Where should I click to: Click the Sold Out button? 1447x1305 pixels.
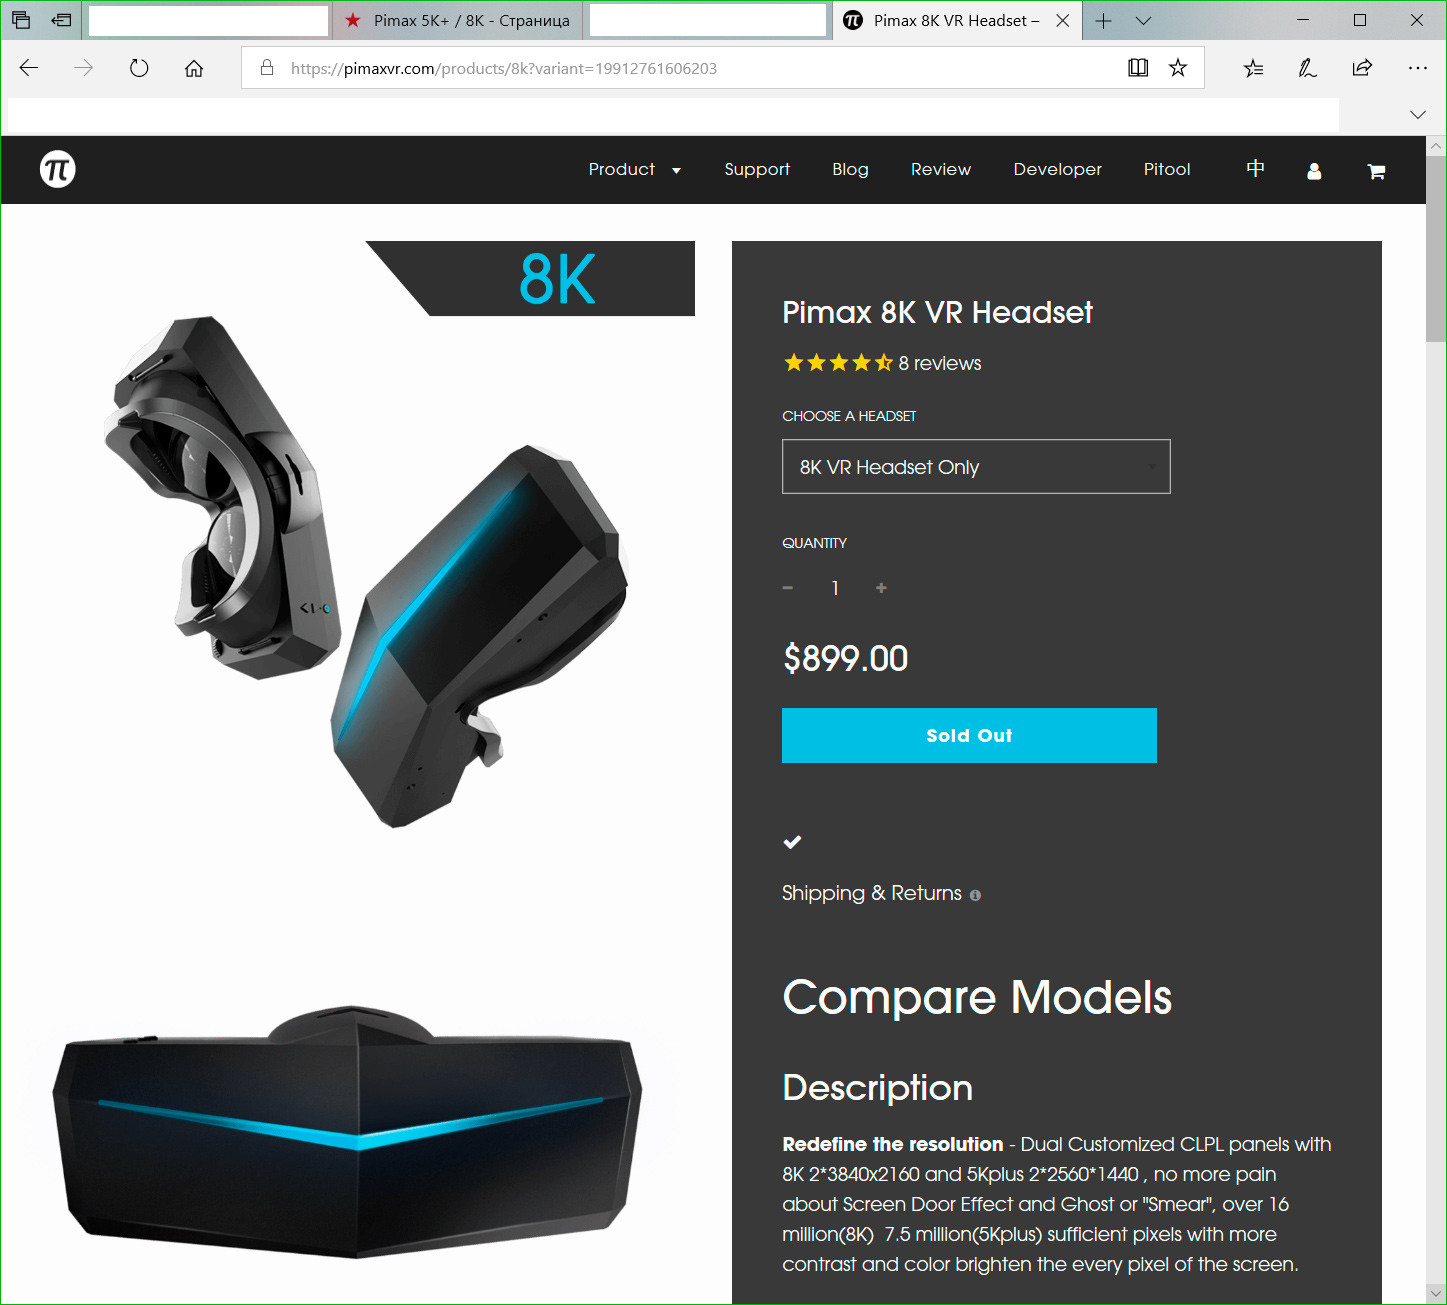(x=969, y=735)
